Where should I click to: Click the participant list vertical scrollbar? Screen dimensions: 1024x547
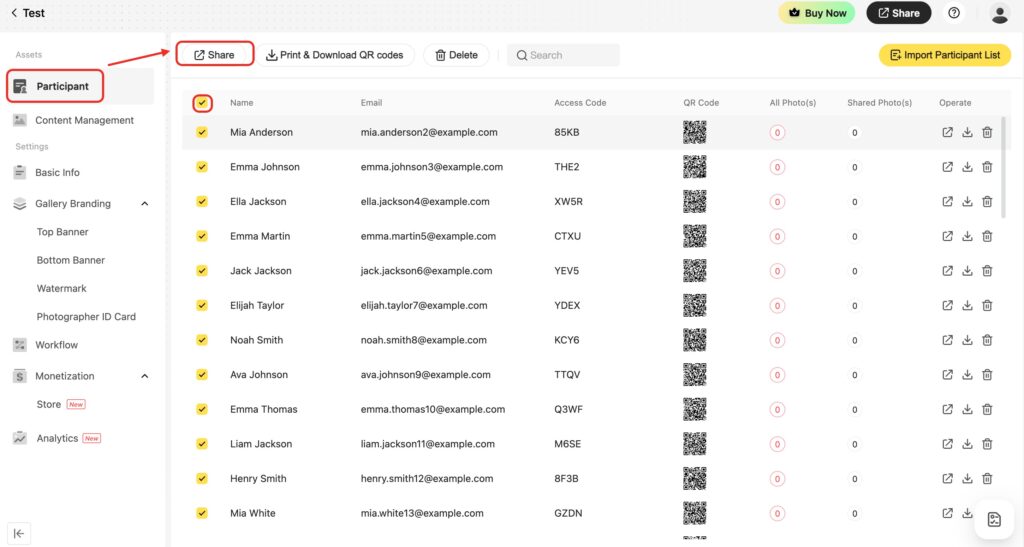click(x=1003, y=170)
